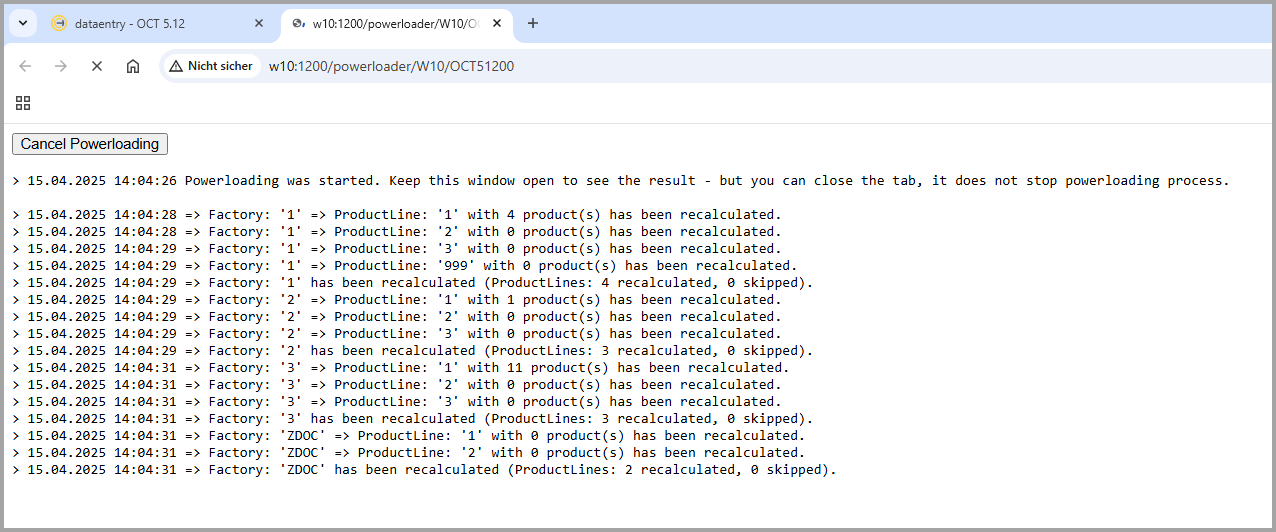Click the Factory 'ZDOC' recalculated summary line
Screen dimensions: 1276x532
[x=430, y=470]
